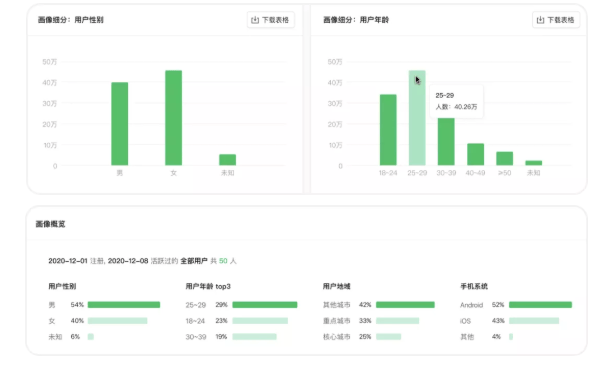Click the 女 axis label in gender chart
Screen dimensions: 614x365
(173, 173)
